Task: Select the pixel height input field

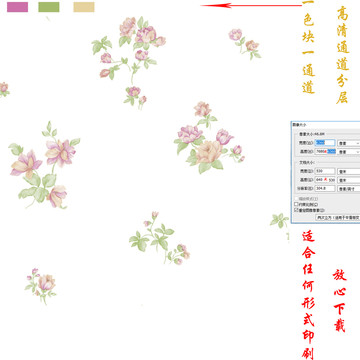Action: [325, 152]
